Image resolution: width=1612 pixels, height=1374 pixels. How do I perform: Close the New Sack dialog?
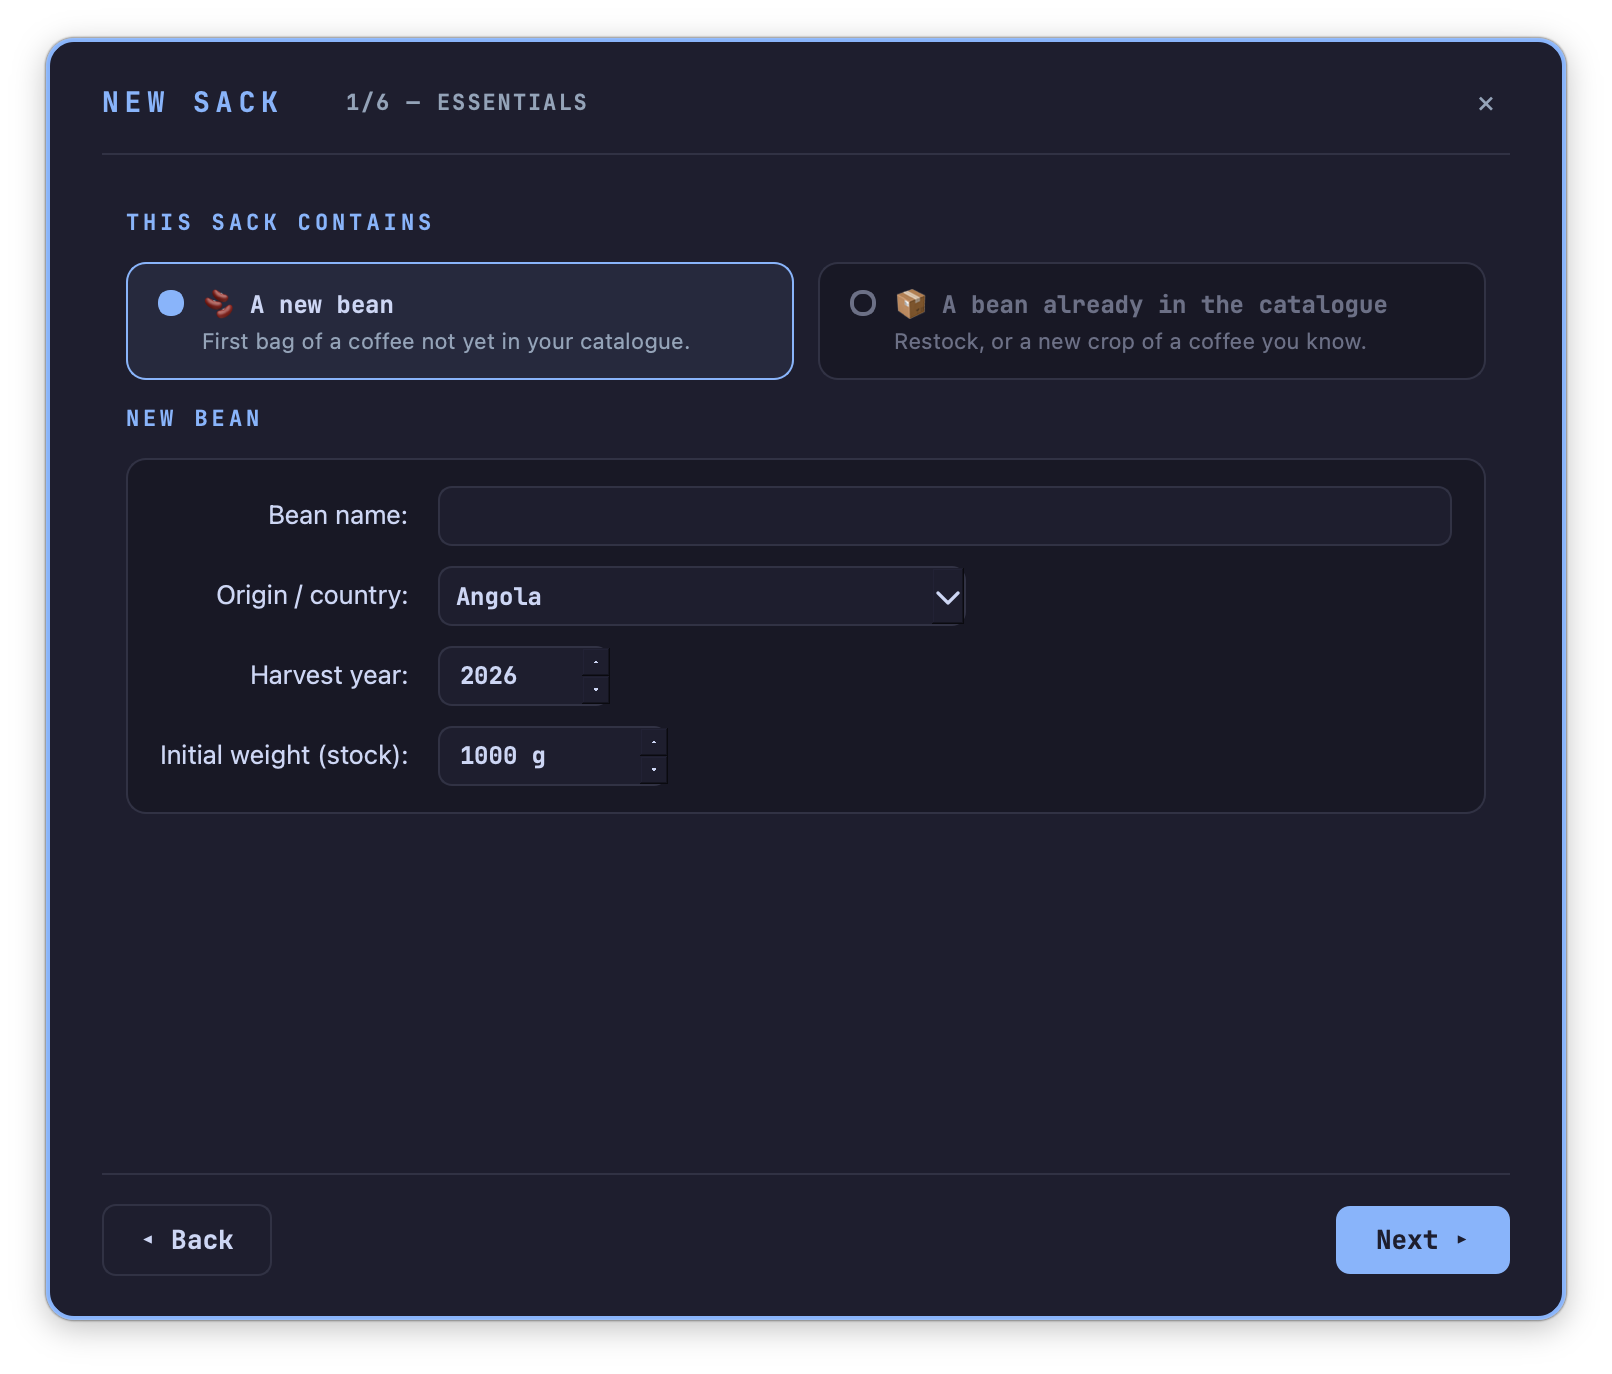(x=1485, y=103)
